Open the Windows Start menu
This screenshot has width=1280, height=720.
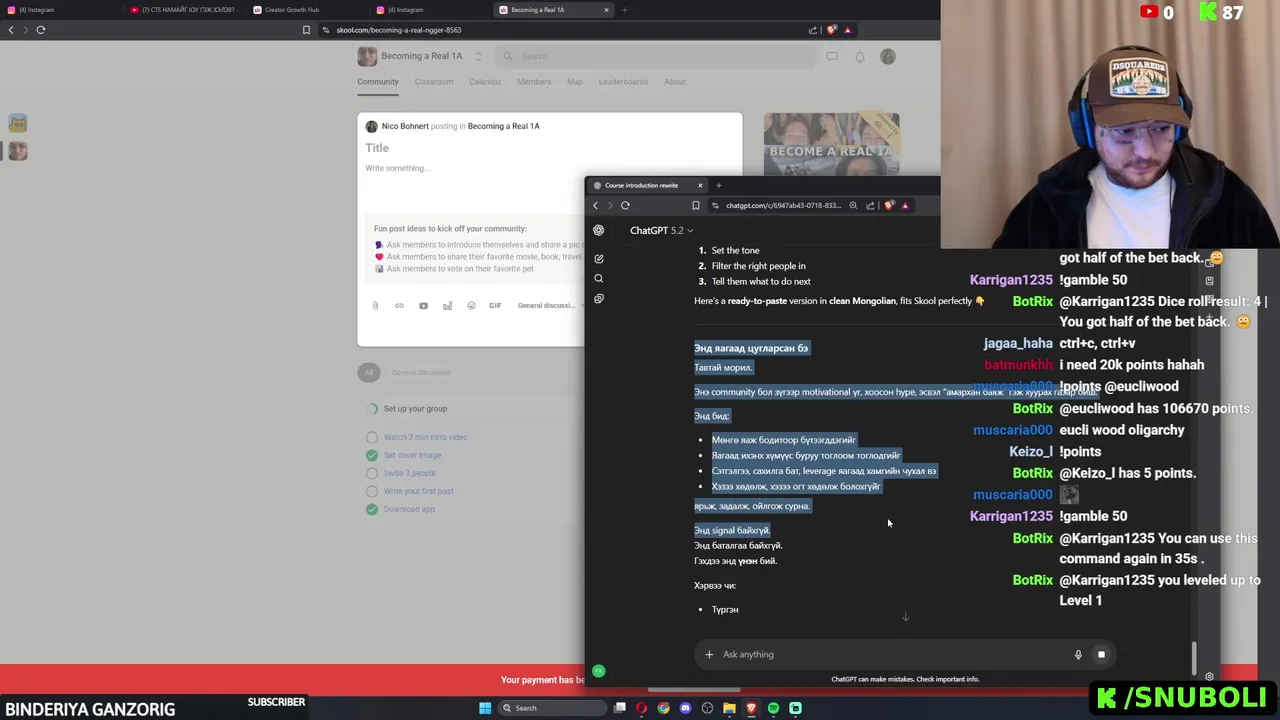(x=485, y=708)
